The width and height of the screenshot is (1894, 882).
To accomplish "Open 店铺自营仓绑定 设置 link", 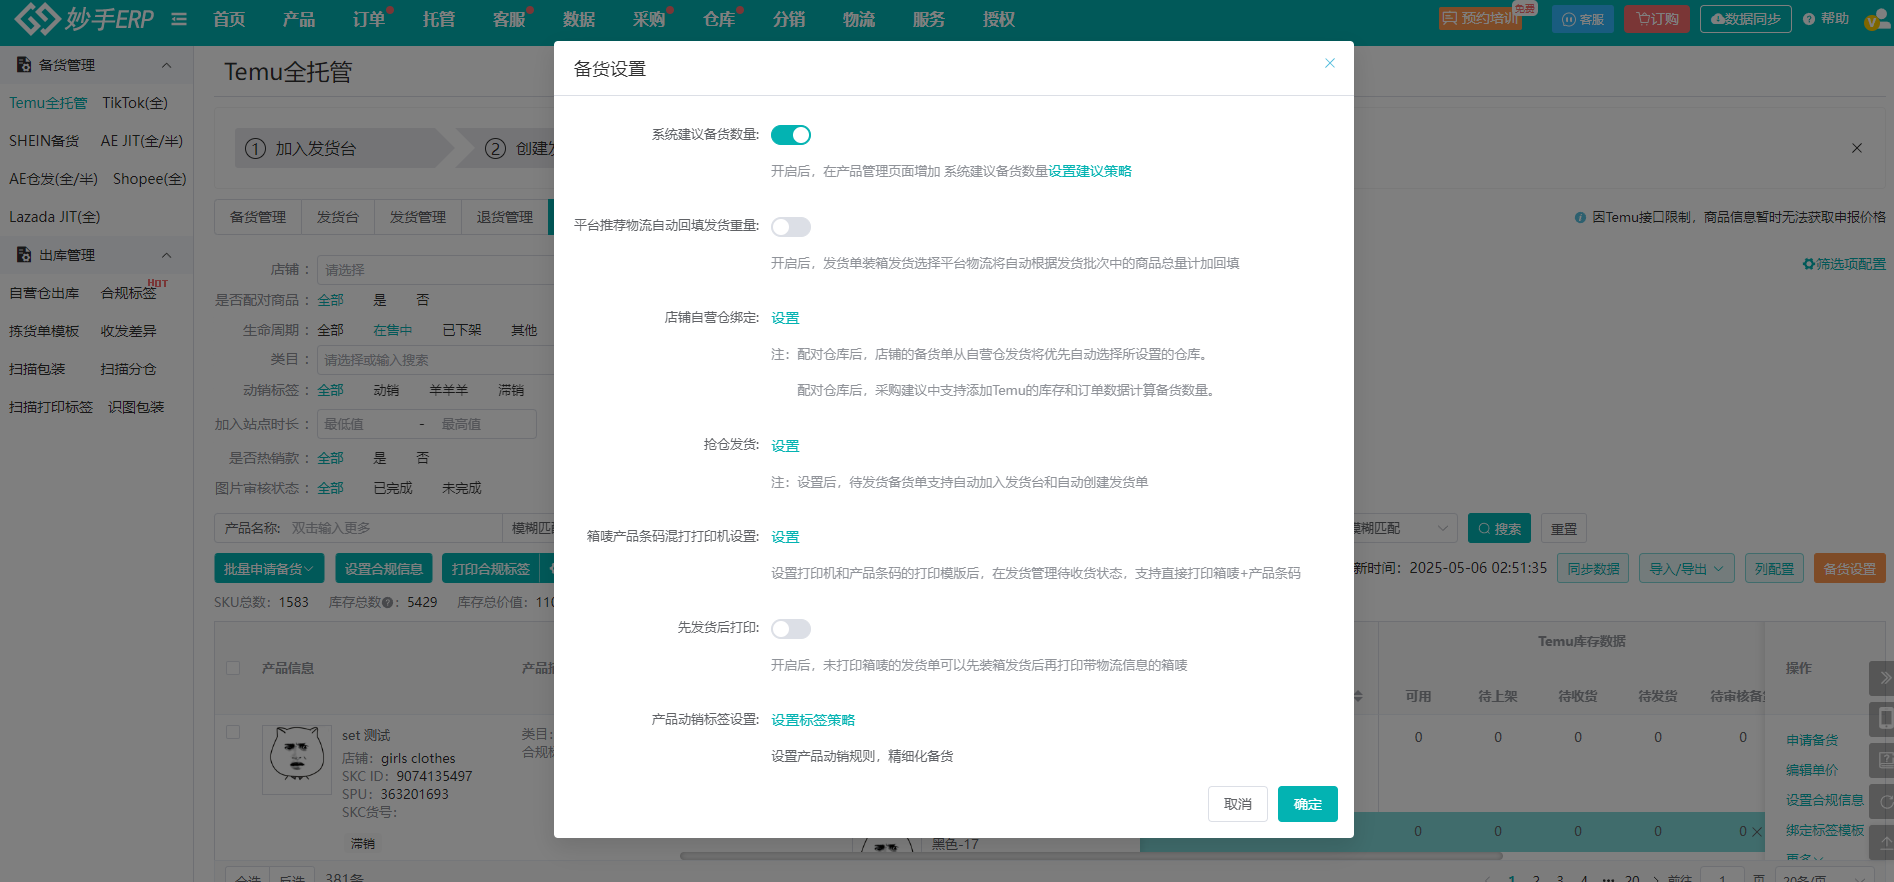I will [x=785, y=318].
